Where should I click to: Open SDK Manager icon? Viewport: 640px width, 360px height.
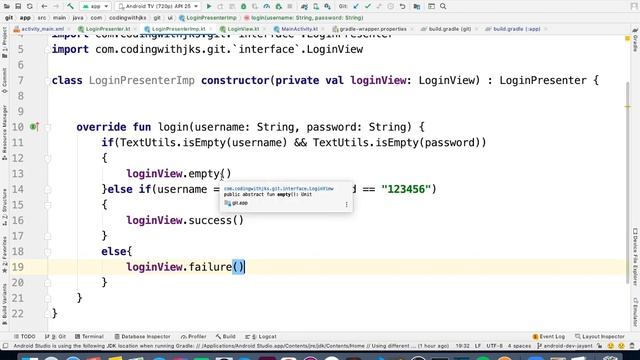[x=327, y=7]
